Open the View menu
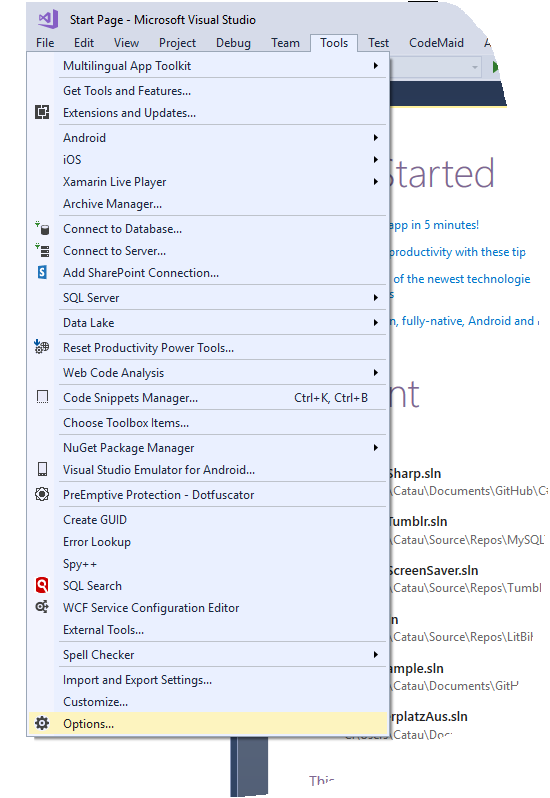This screenshot has height=798, width=550. (126, 43)
